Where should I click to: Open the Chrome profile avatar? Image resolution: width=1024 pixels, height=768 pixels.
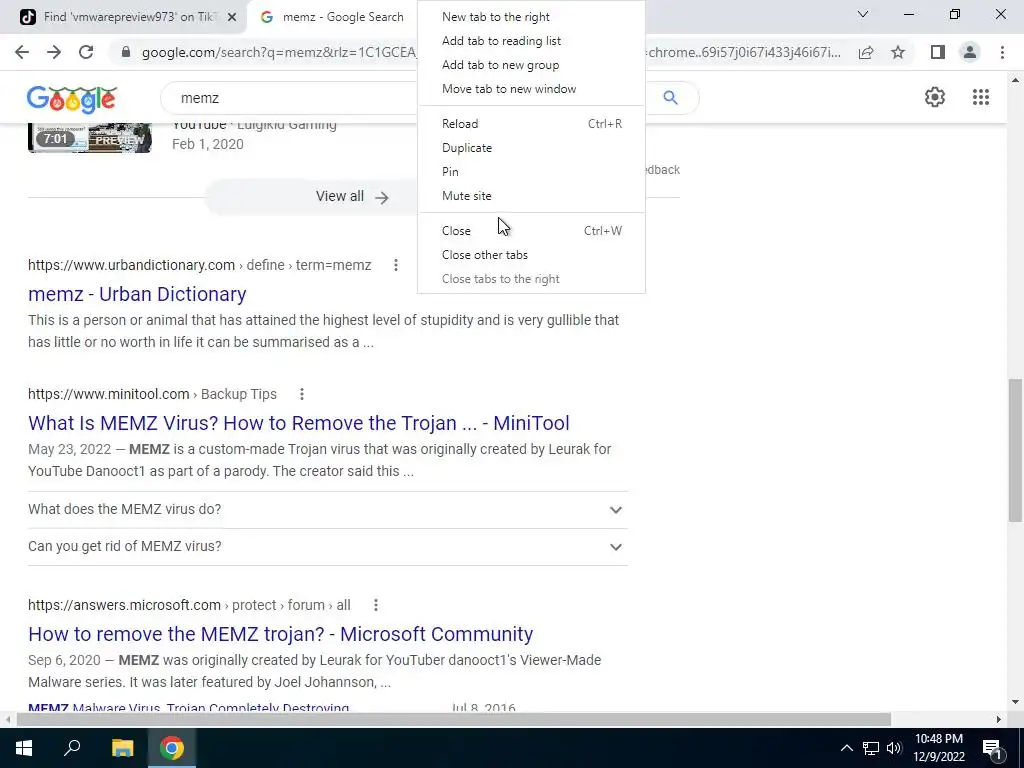pyautogui.click(x=970, y=52)
